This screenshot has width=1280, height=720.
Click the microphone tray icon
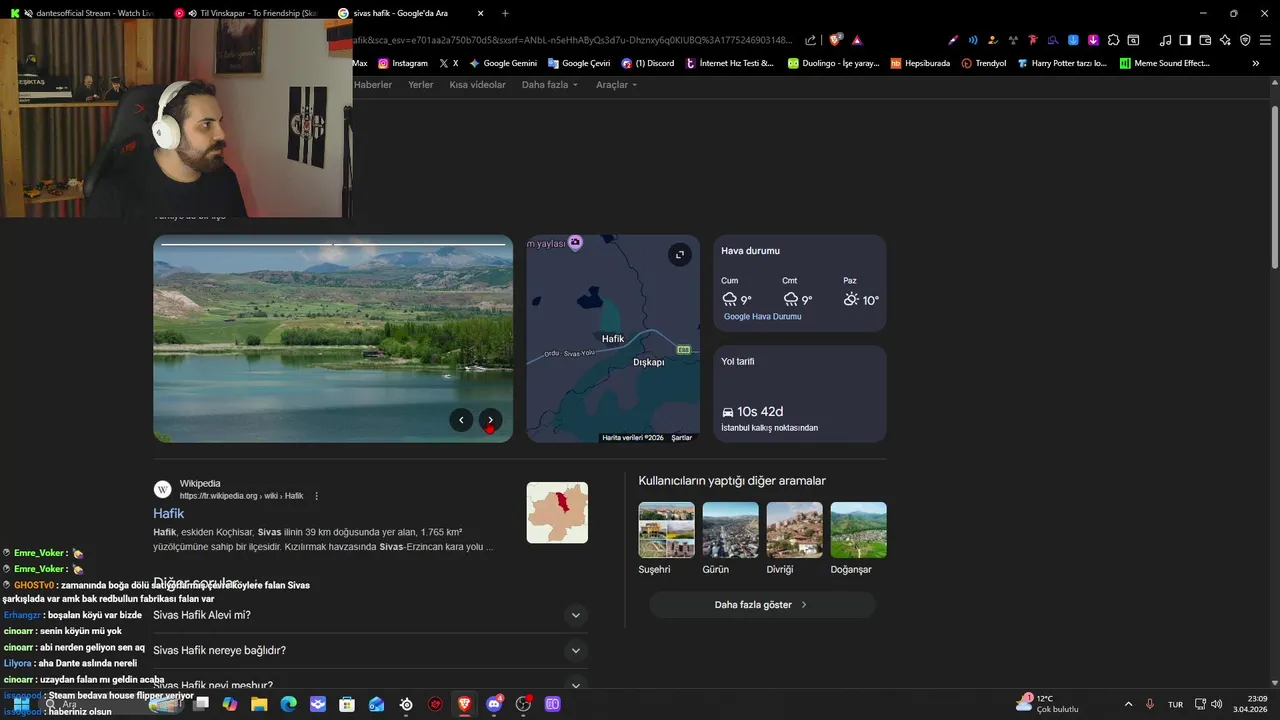point(1150,704)
